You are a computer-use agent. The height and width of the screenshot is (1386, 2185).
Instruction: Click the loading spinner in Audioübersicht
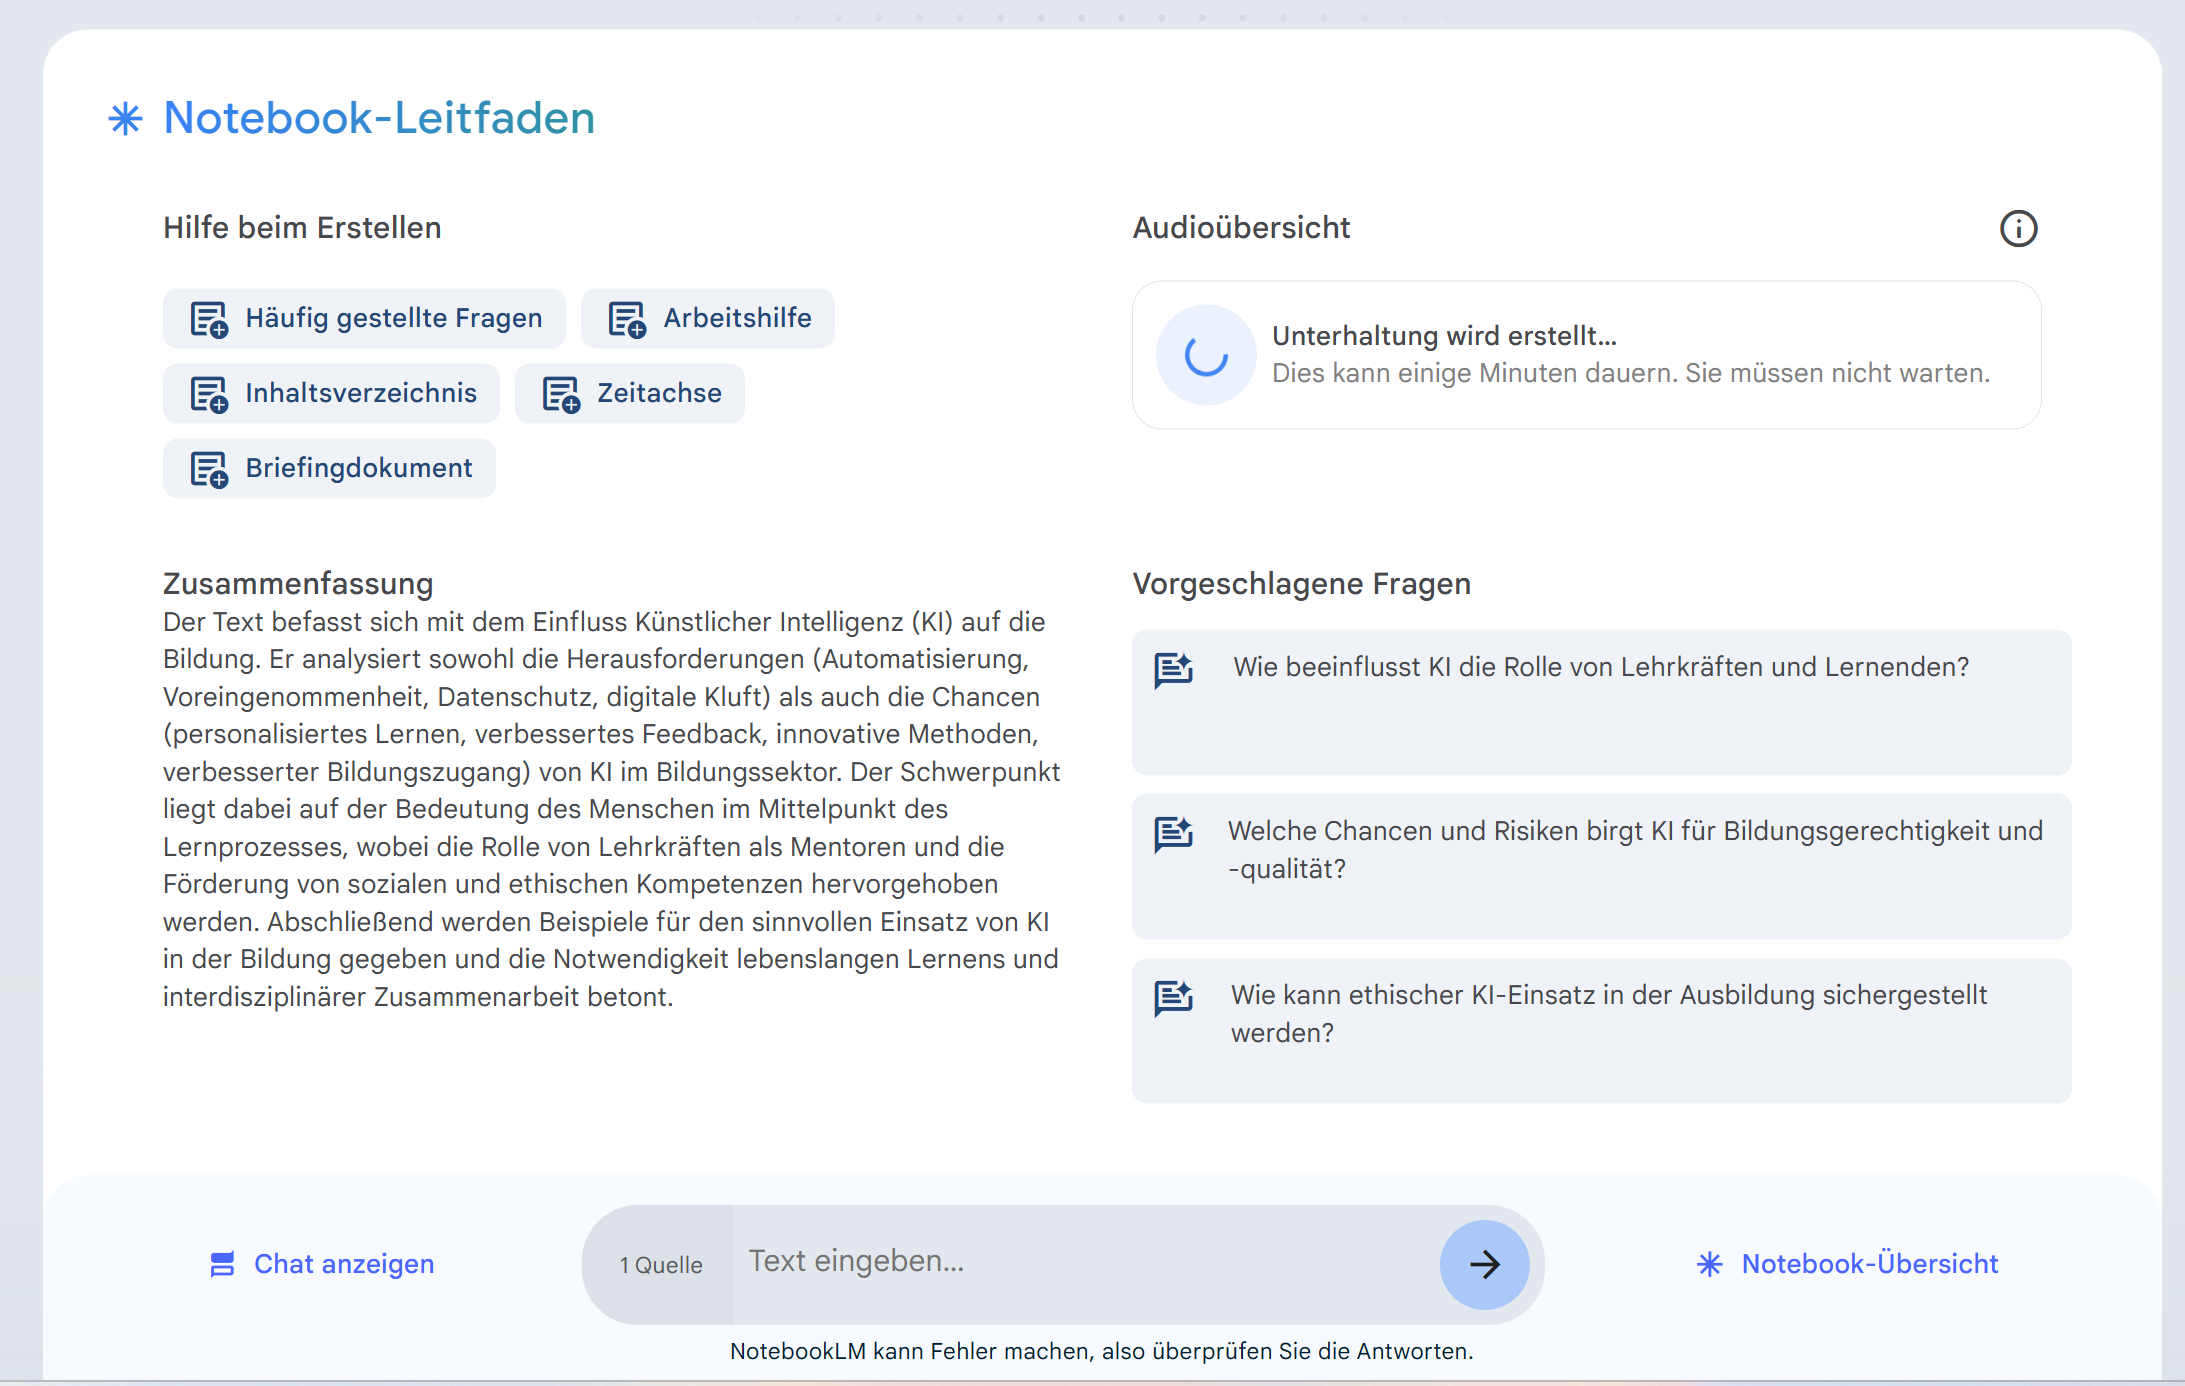click(1206, 355)
